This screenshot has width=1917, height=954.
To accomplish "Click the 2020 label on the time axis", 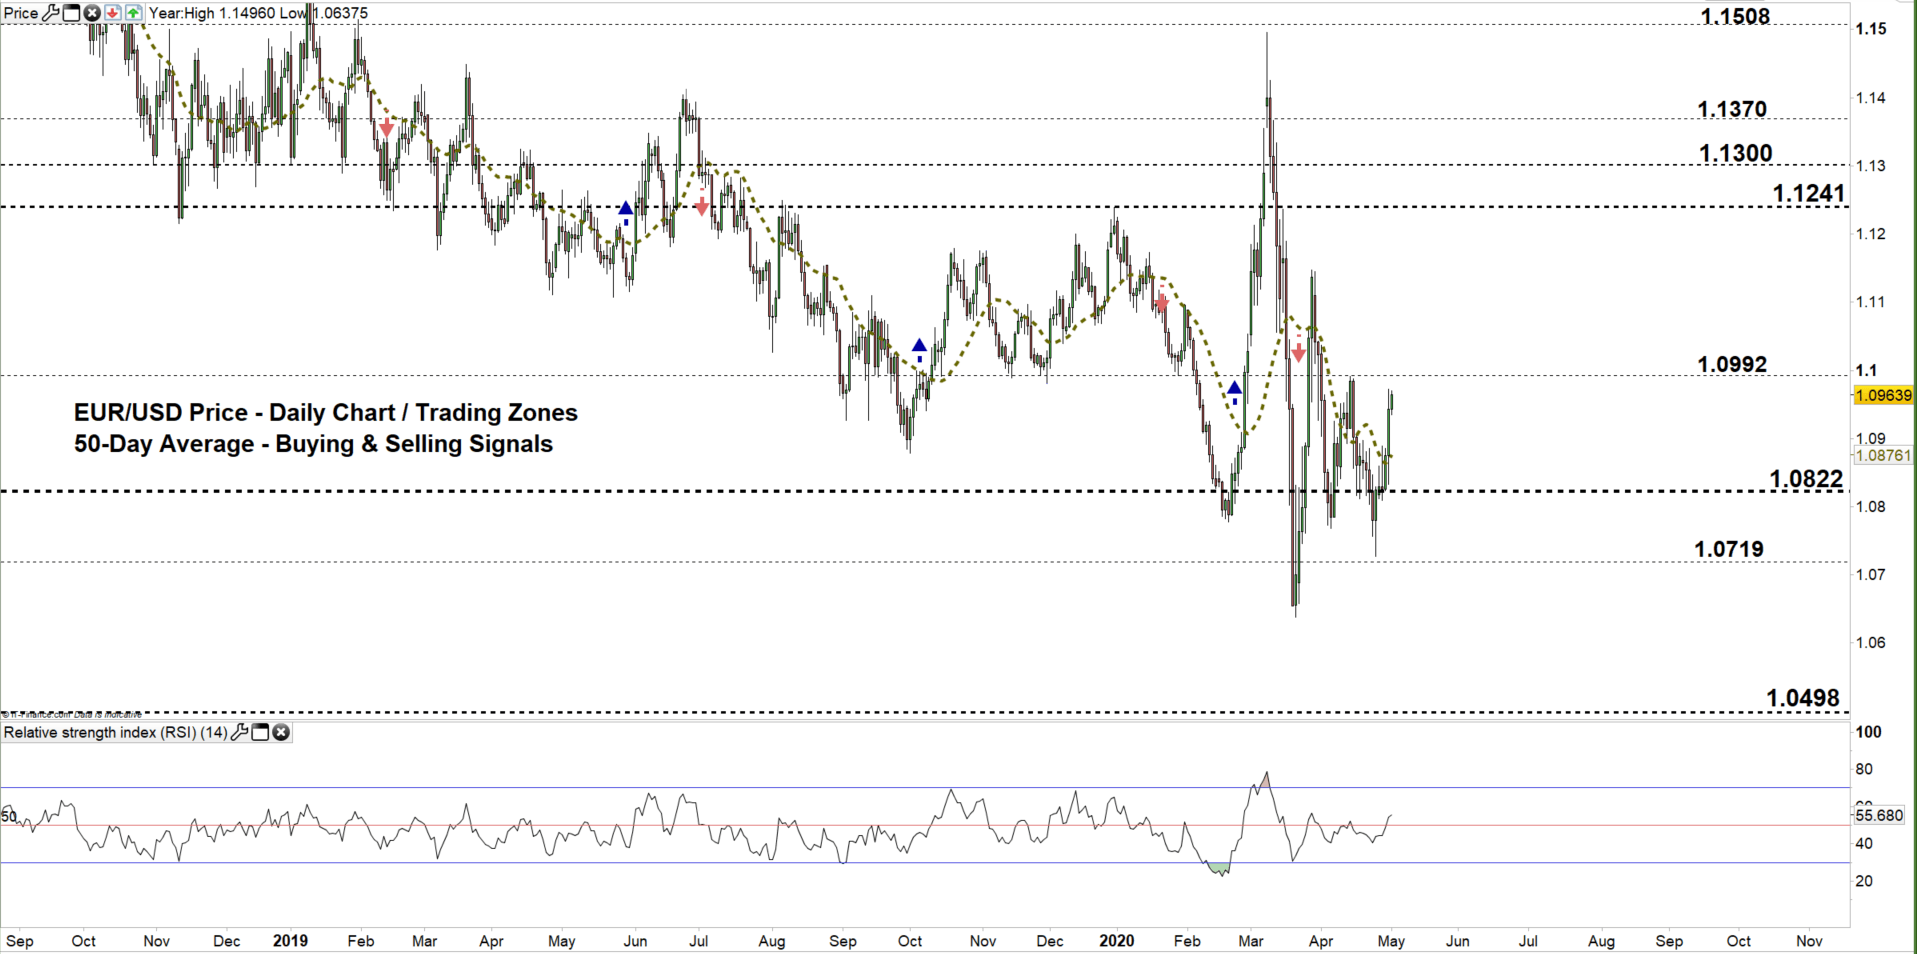I will [x=1117, y=941].
